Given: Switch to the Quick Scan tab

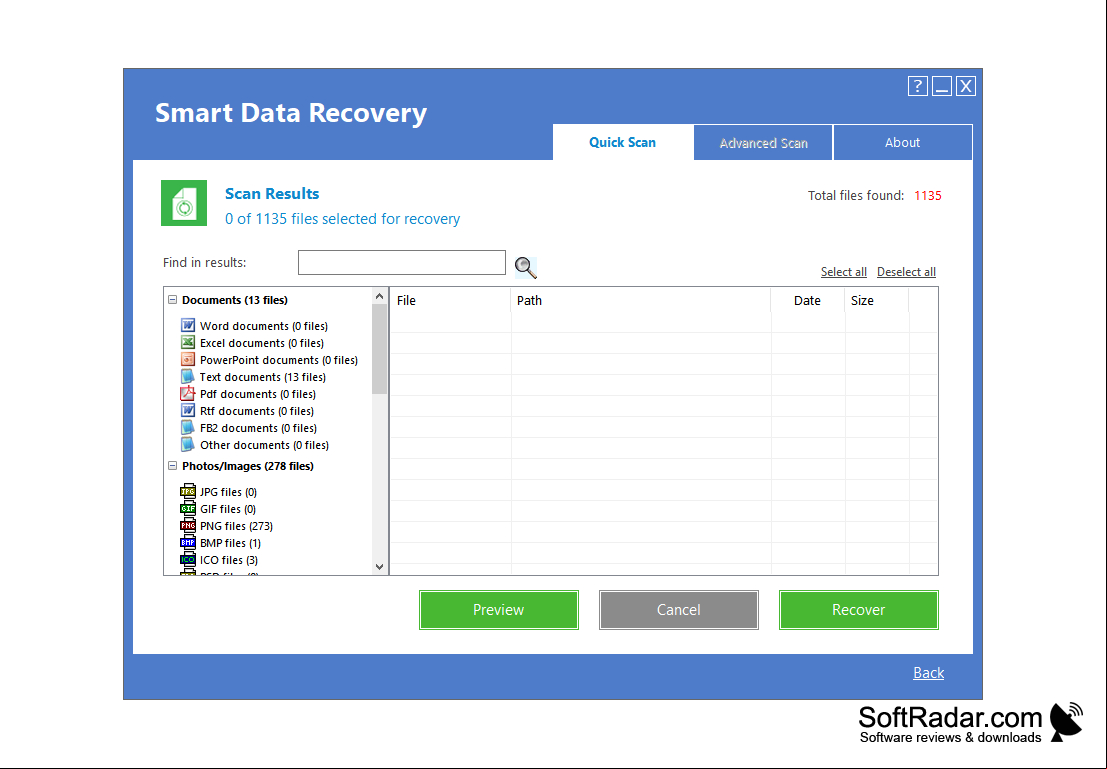Looking at the screenshot, I should pos(623,143).
